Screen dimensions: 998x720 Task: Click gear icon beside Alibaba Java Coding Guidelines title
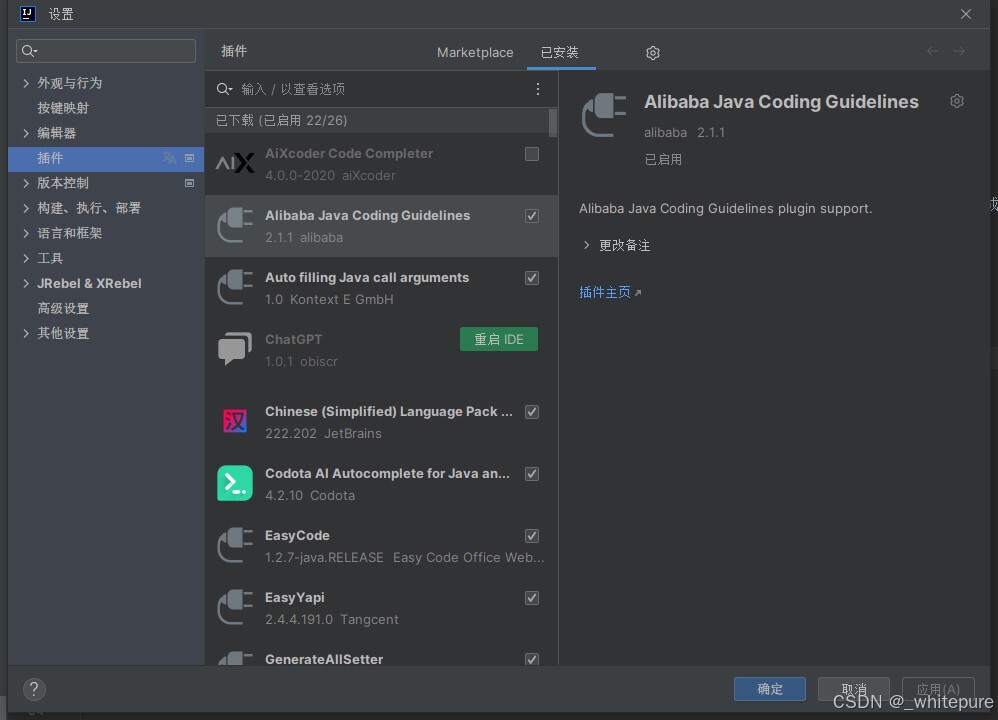pos(957,101)
